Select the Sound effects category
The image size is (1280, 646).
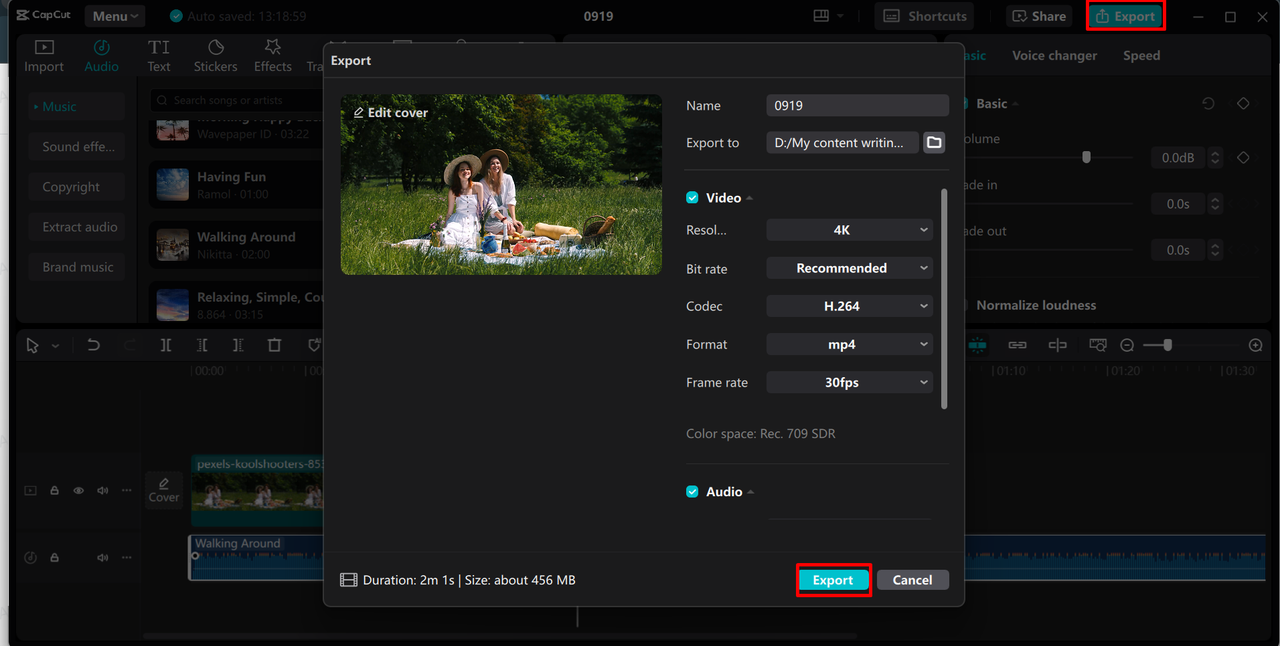coord(77,146)
